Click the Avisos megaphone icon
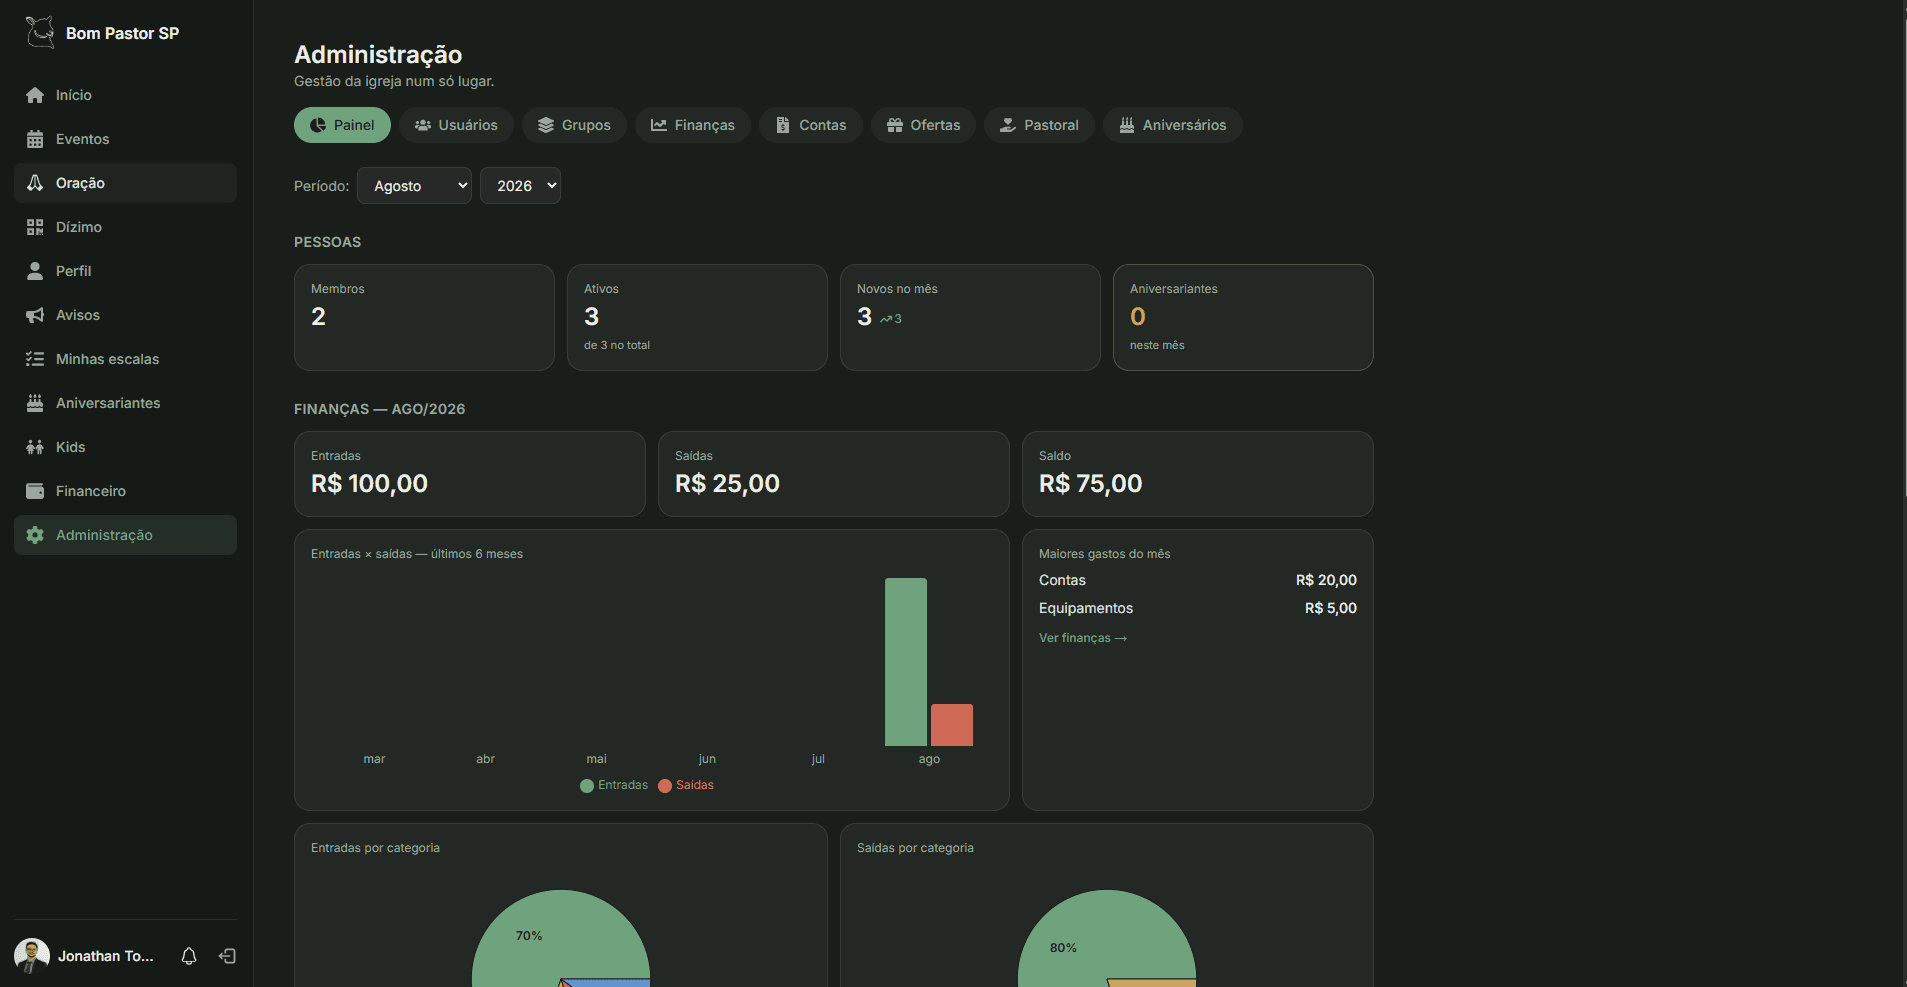 pos(35,315)
